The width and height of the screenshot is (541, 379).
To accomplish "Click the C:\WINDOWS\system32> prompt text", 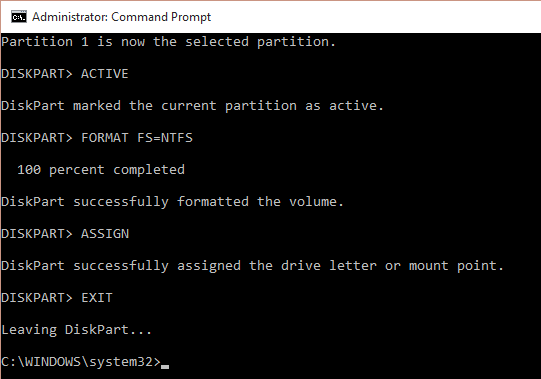I will [x=81, y=362].
